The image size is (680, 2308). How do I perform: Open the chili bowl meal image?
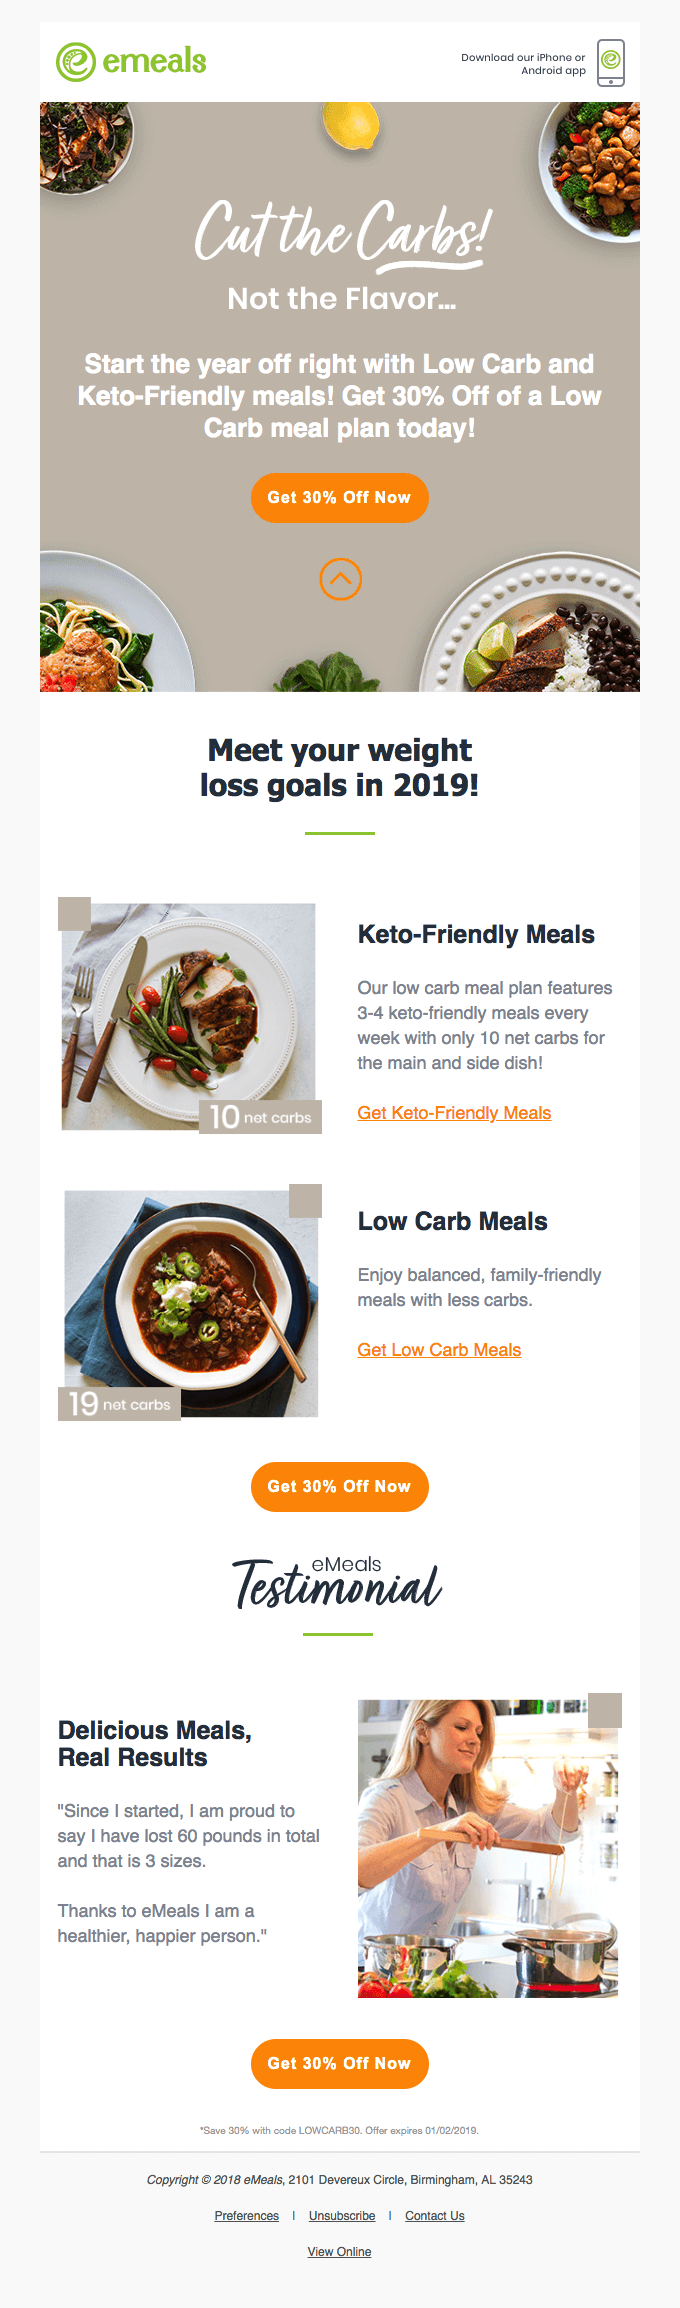pos(191,1303)
